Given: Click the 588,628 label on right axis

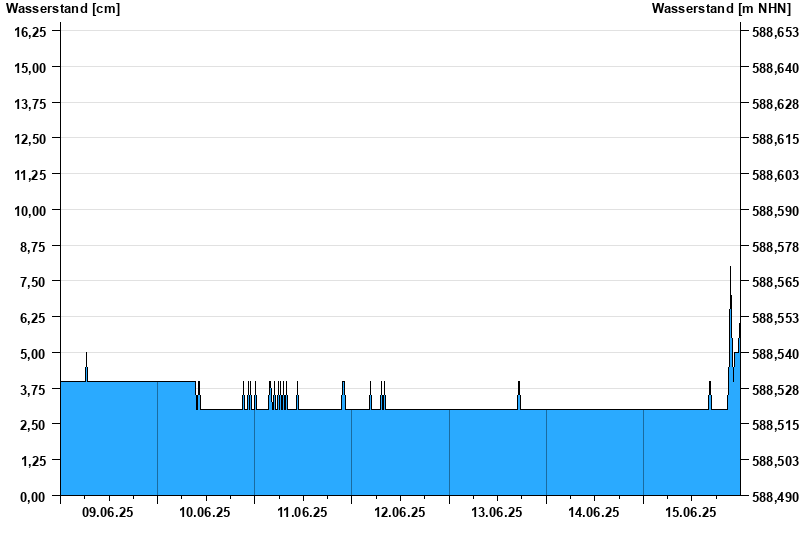Looking at the screenshot, I should click(776, 104).
